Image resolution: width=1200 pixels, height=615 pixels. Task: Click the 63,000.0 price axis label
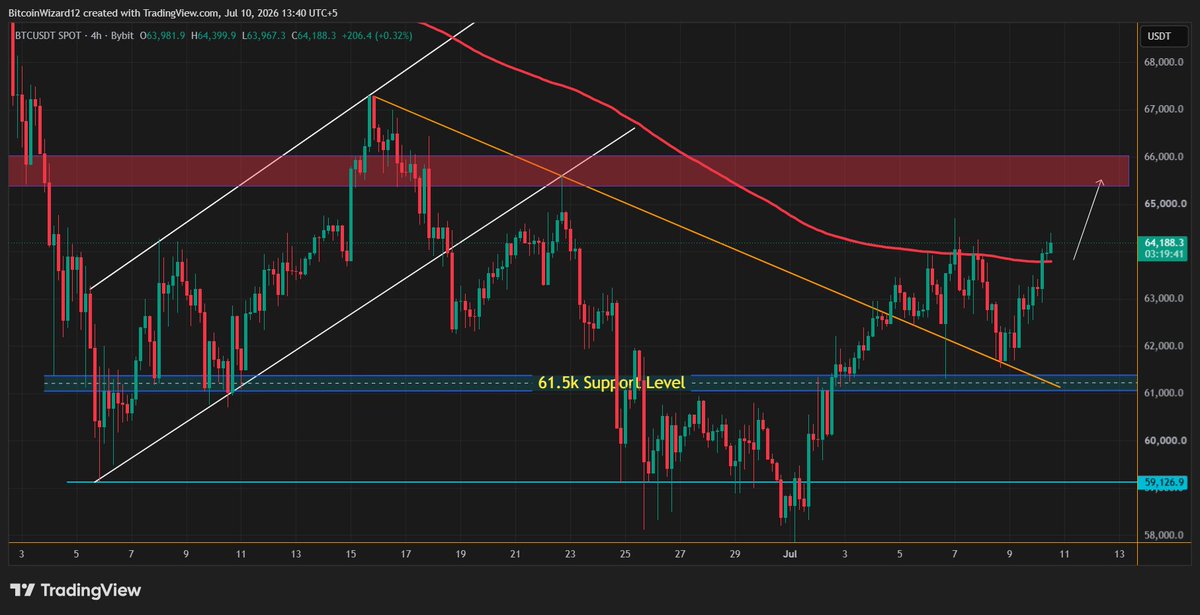click(1164, 298)
